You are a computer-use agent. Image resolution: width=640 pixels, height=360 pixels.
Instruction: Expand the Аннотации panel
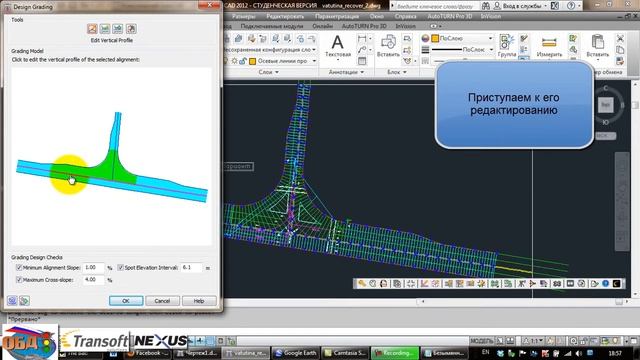pyautogui.click(x=346, y=72)
